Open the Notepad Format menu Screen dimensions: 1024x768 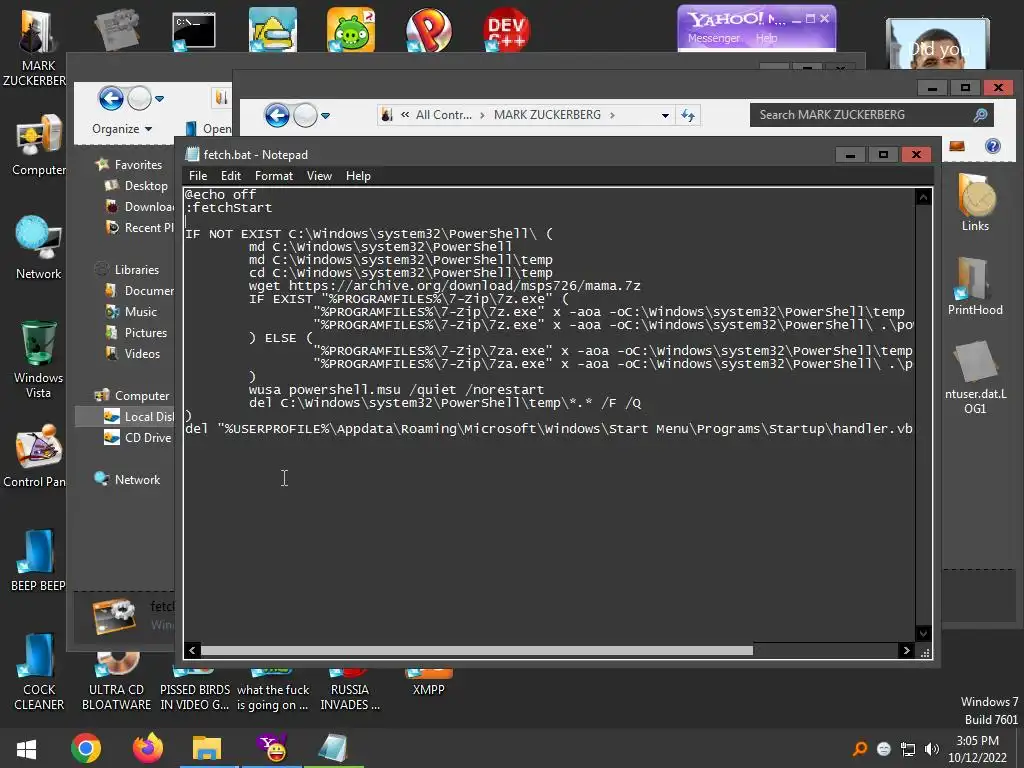tap(274, 176)
